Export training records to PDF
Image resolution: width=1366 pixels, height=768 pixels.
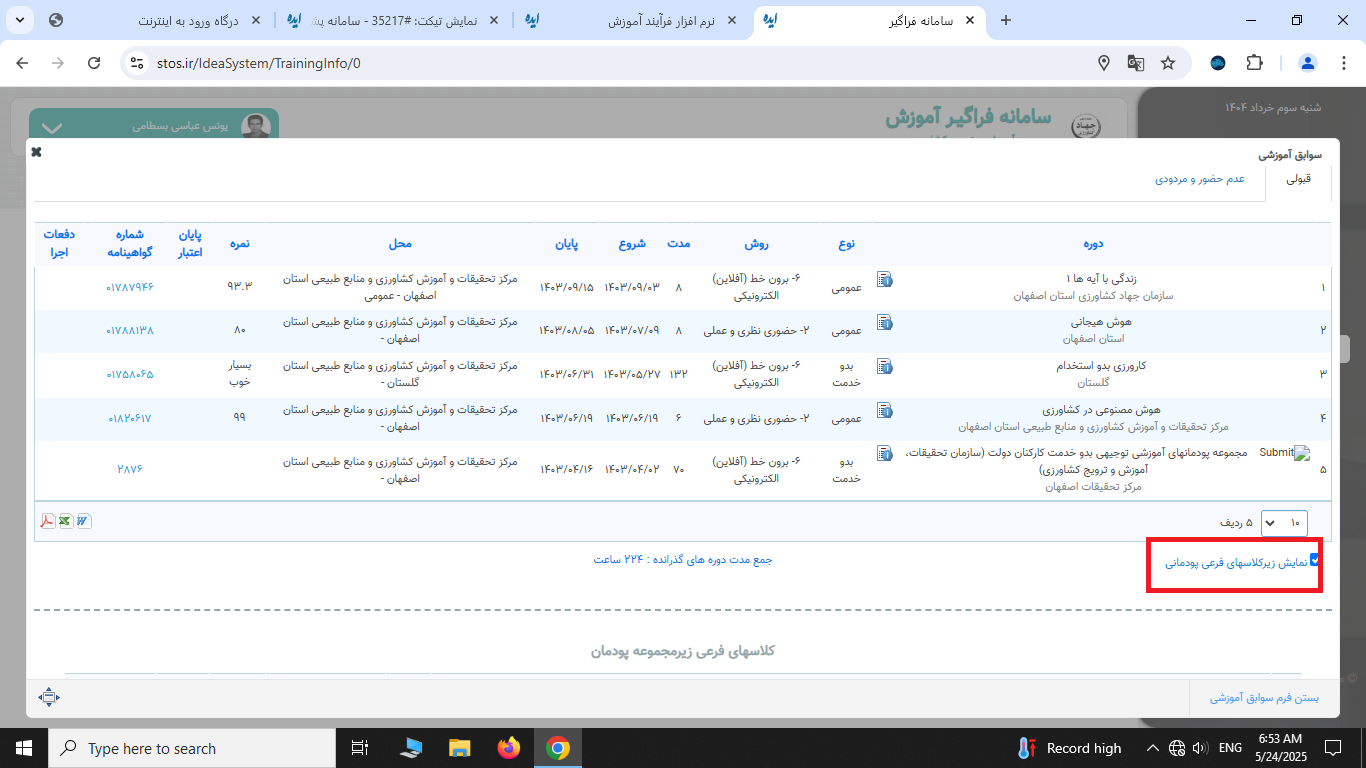pos(47,521)
